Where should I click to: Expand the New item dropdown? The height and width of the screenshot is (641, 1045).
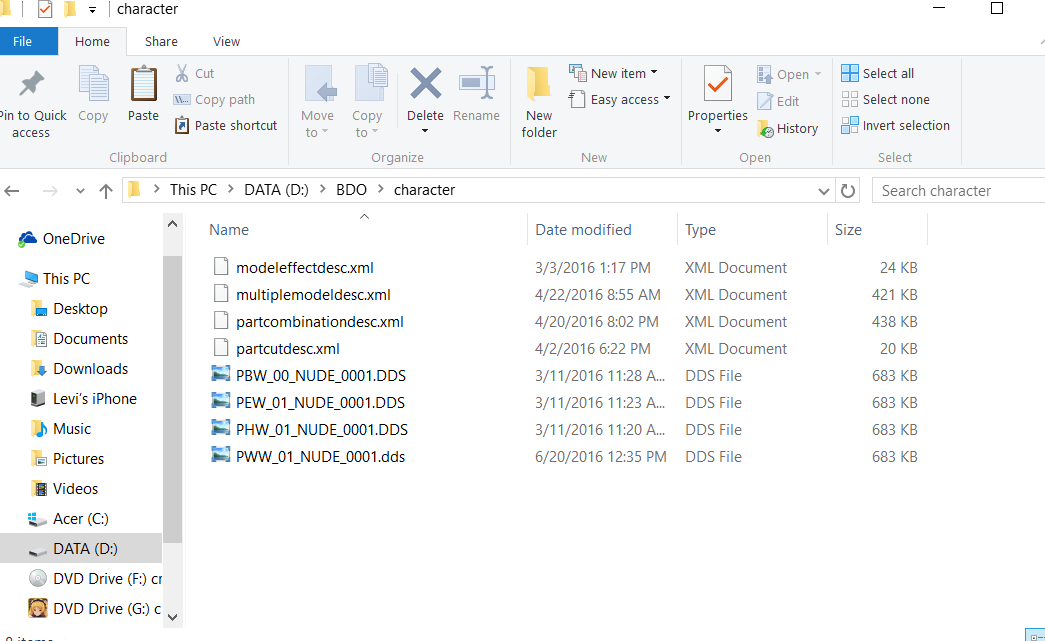[613, 73]
